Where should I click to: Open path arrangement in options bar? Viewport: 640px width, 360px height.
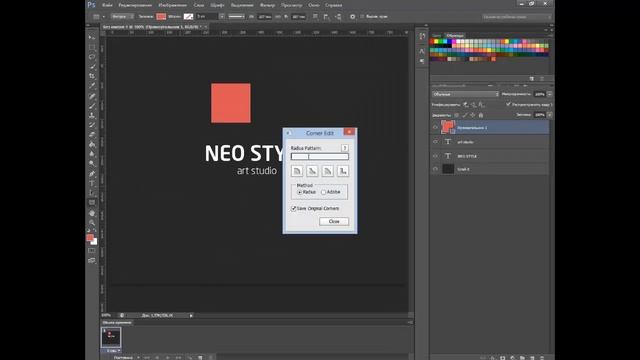click(338, 17)
